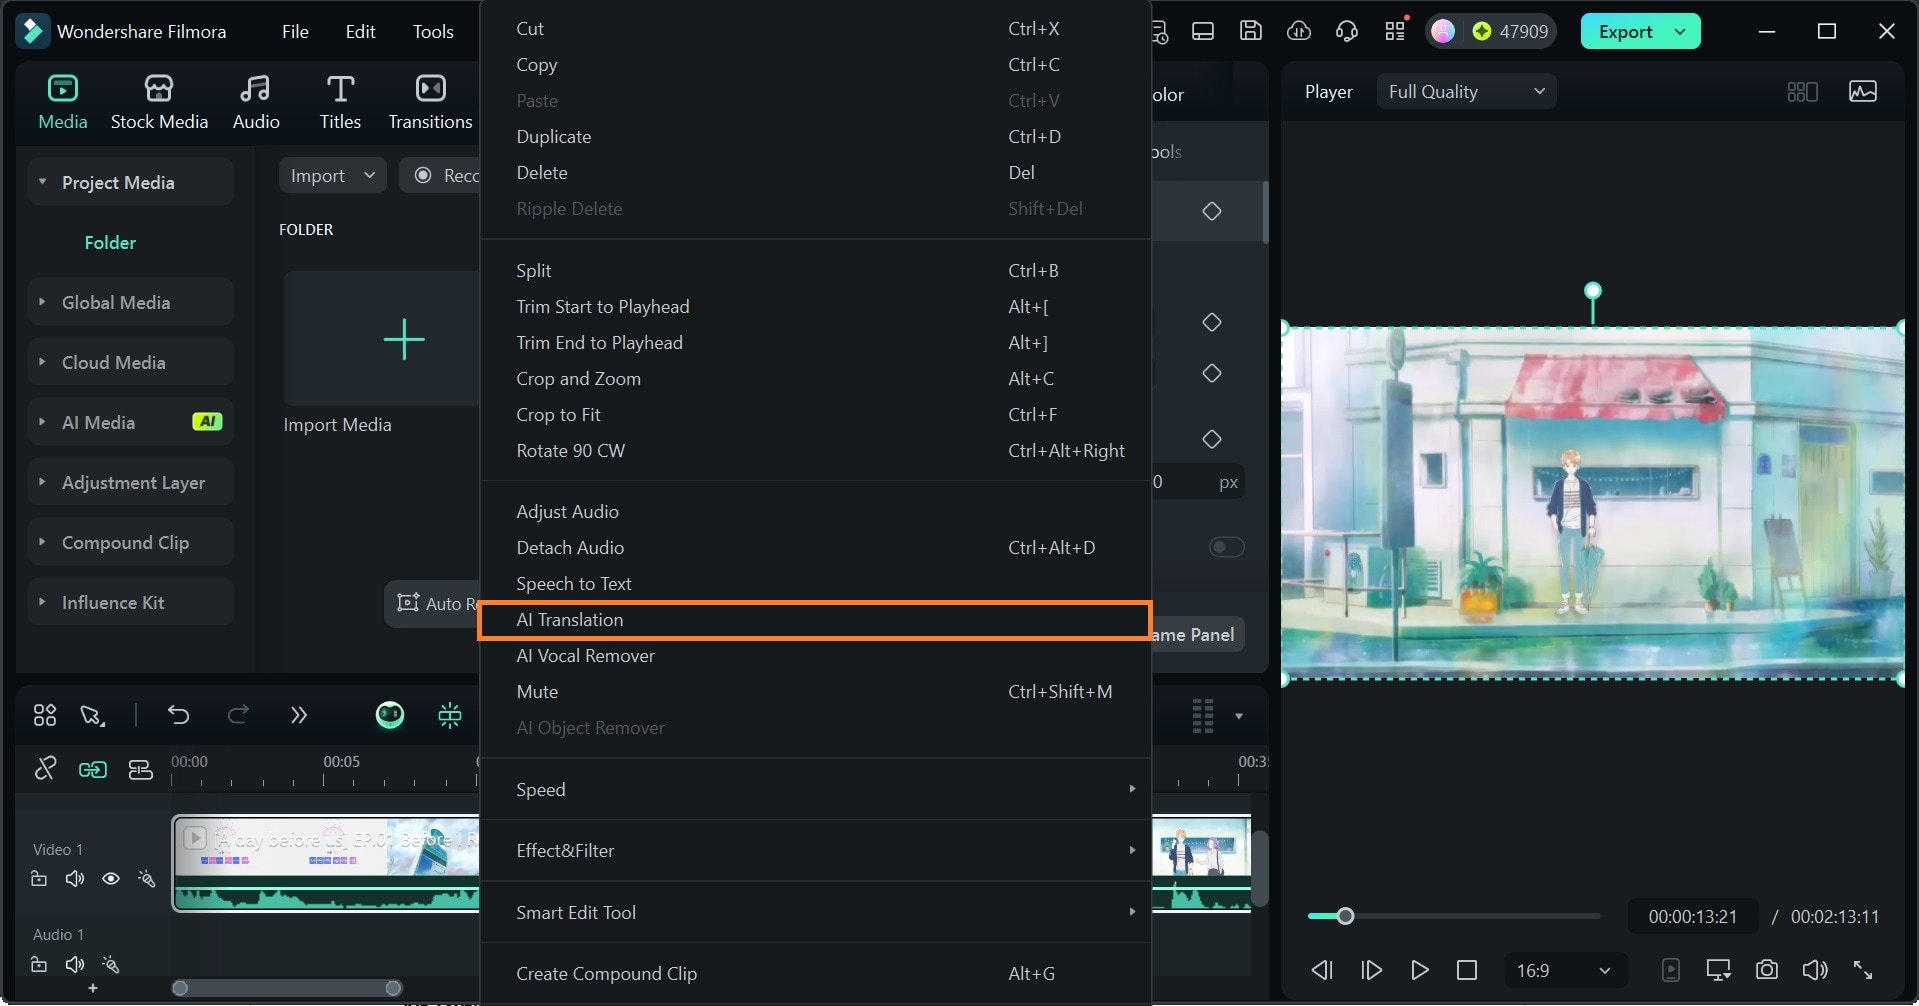Play the preview video

pos(1419,970)
